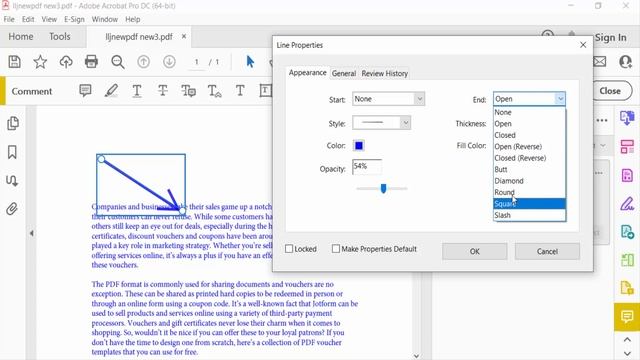Choose Closed from End list
Viewport: 640px width, 360px height.
(529, 135)
